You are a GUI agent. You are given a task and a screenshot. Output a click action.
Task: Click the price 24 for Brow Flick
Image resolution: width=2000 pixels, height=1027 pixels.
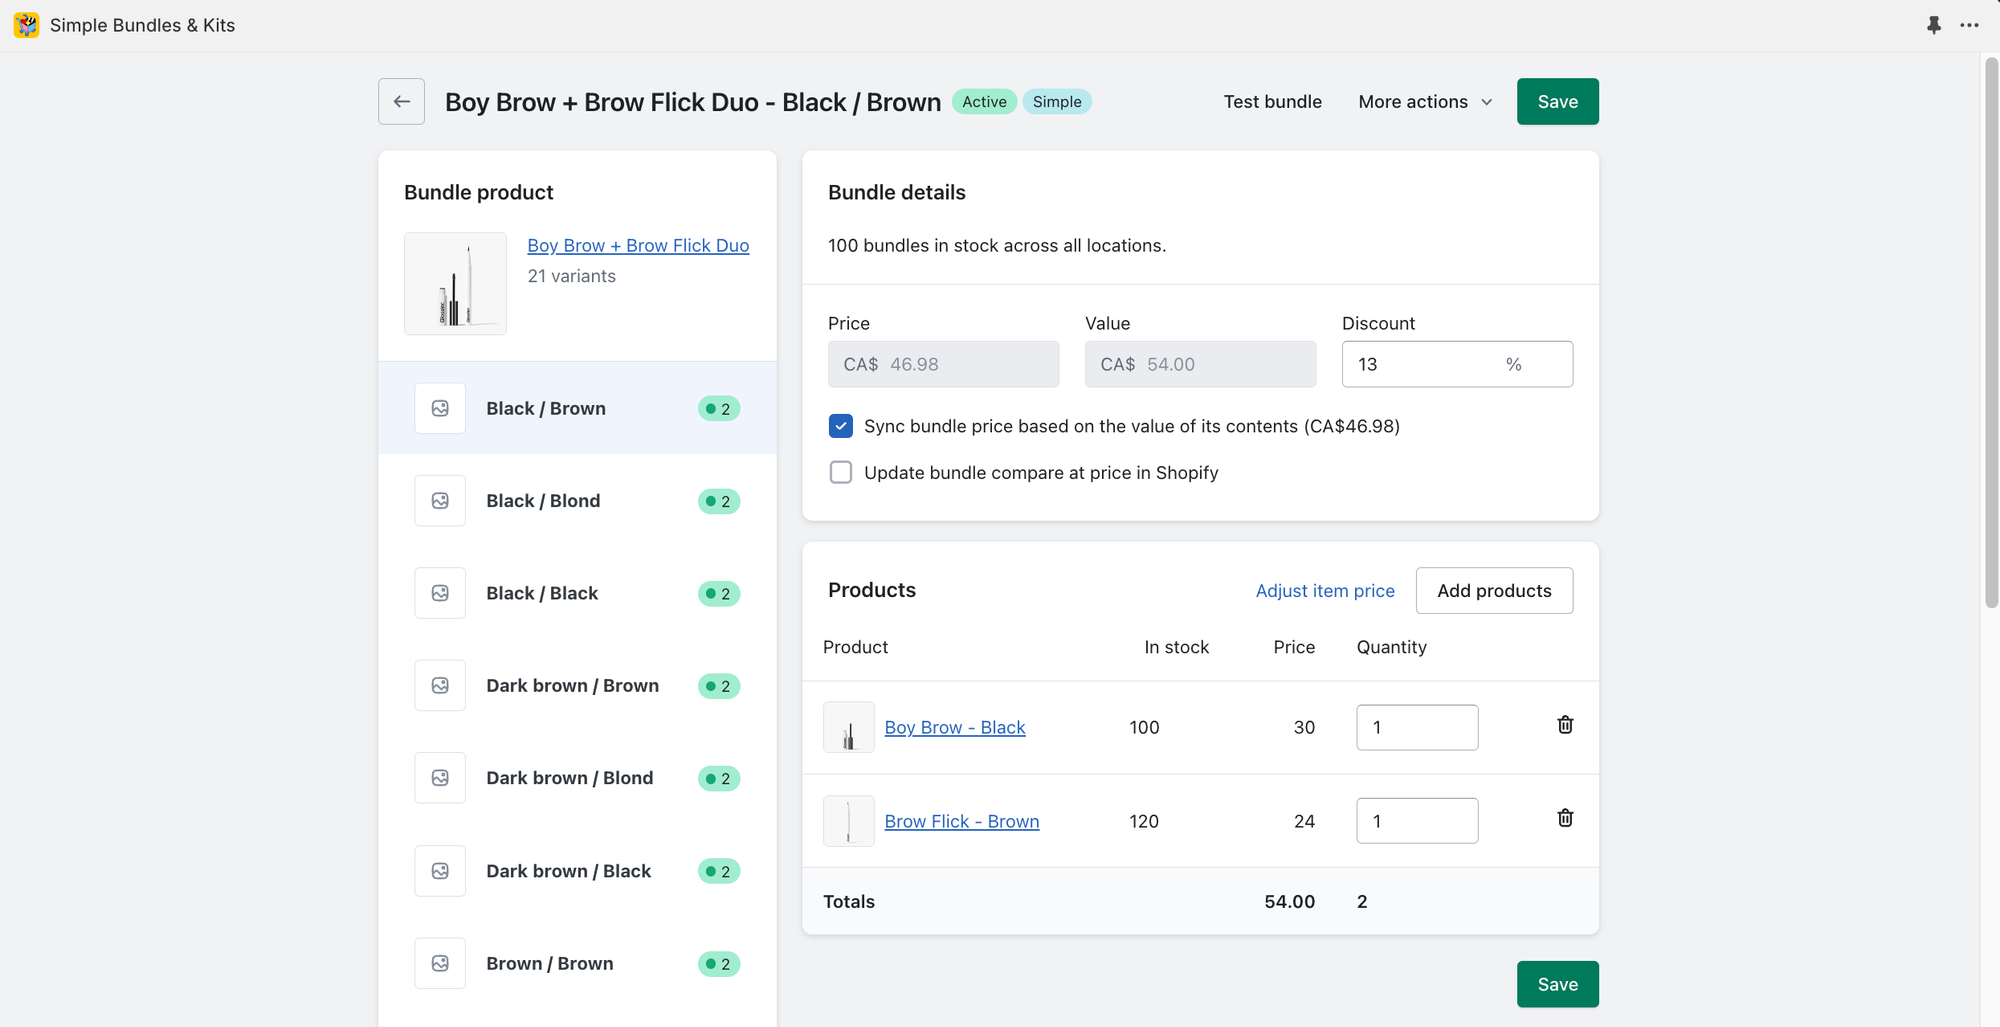(1304, 821)
